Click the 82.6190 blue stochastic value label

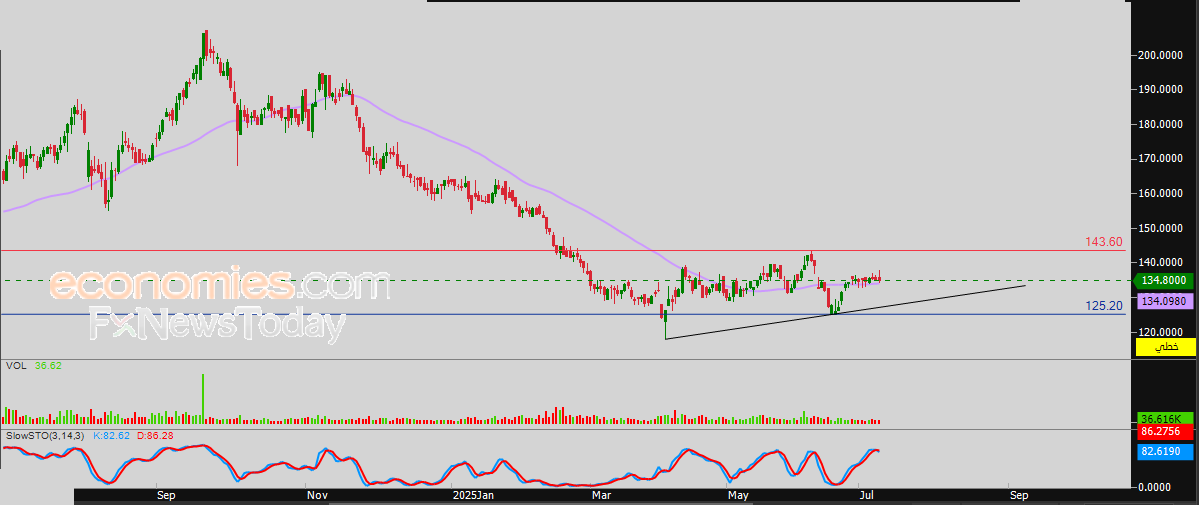1165,453
